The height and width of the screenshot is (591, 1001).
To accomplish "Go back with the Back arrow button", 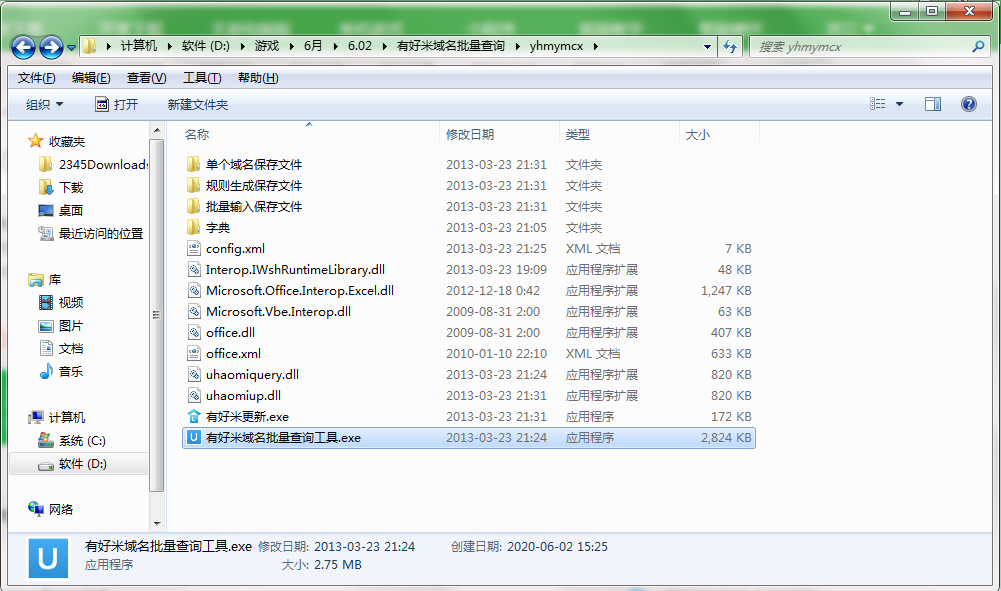I will 24,47.
